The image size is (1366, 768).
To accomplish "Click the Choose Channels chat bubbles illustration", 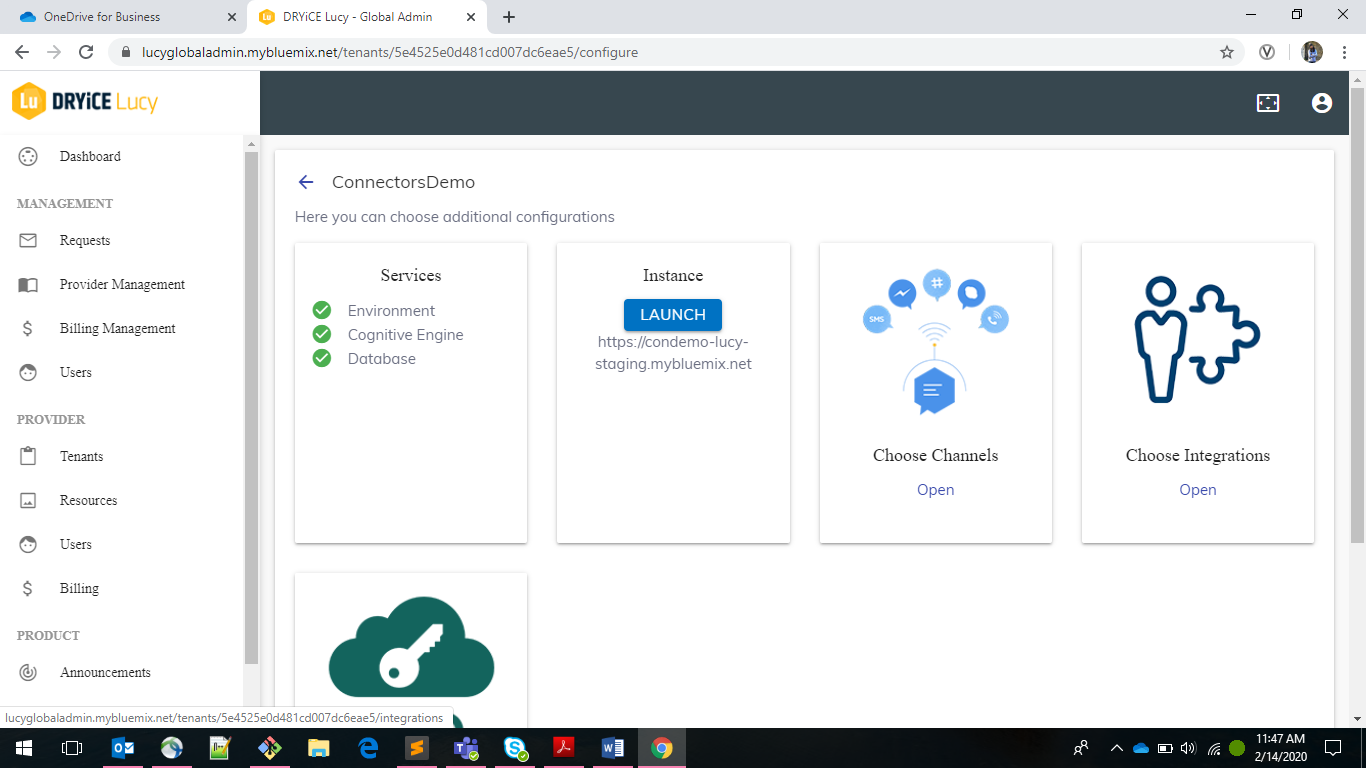I will (936, 342).
